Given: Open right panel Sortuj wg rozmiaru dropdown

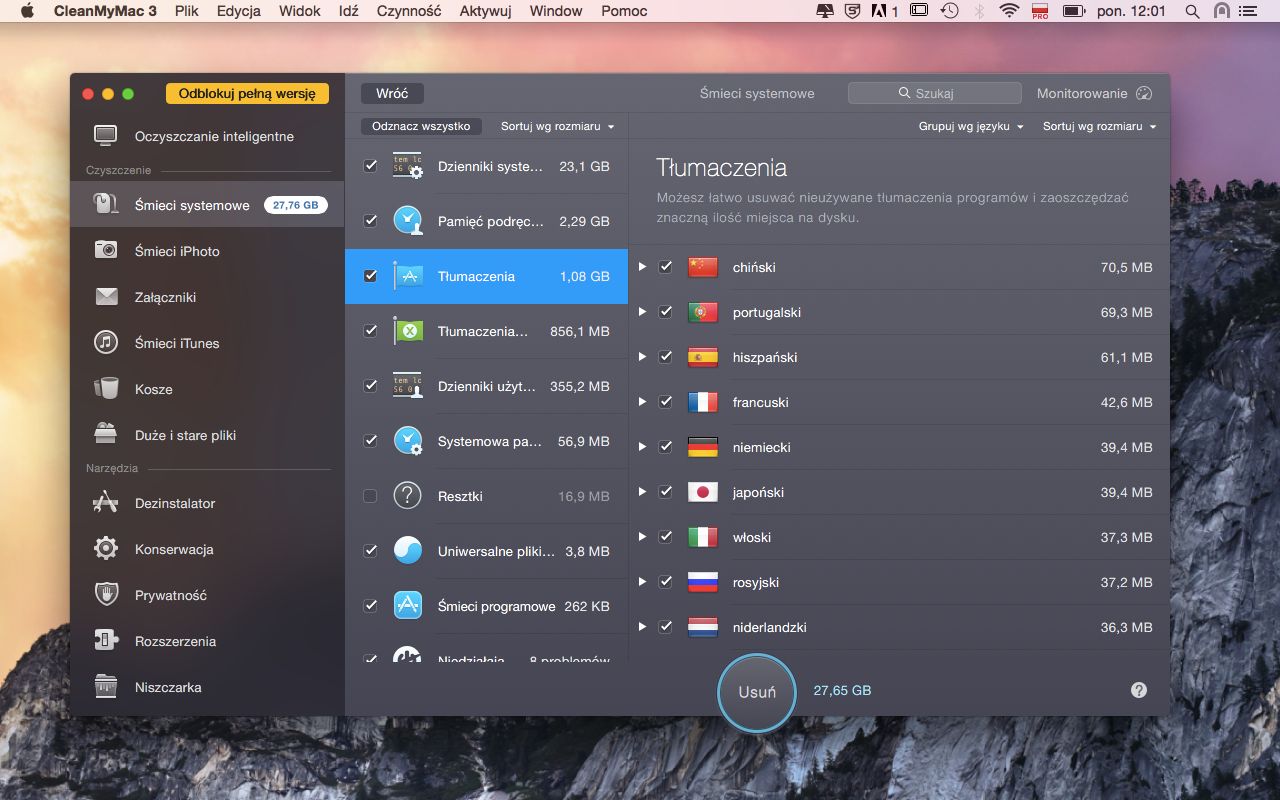Looking at the screenshot, I should [x=1099, y=126].
